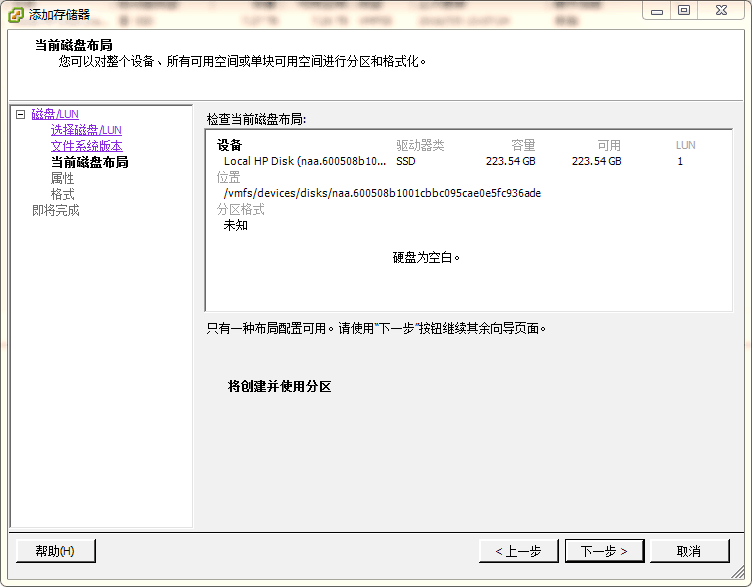Select the Local HP Disk row
The width and height of the screenshot is (752, 587).
click(304, 161)
